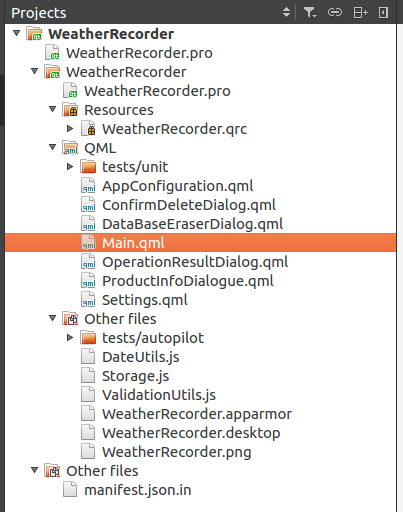403x512 pixels.
Task: Click the filter tree icon
Action: click(310, 13)
